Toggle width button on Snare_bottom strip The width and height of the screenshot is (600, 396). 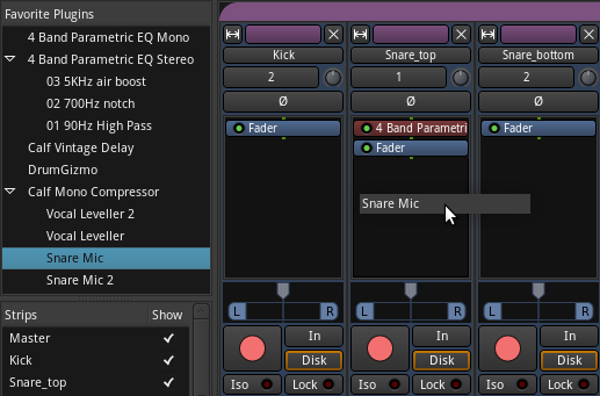point(488,35)
